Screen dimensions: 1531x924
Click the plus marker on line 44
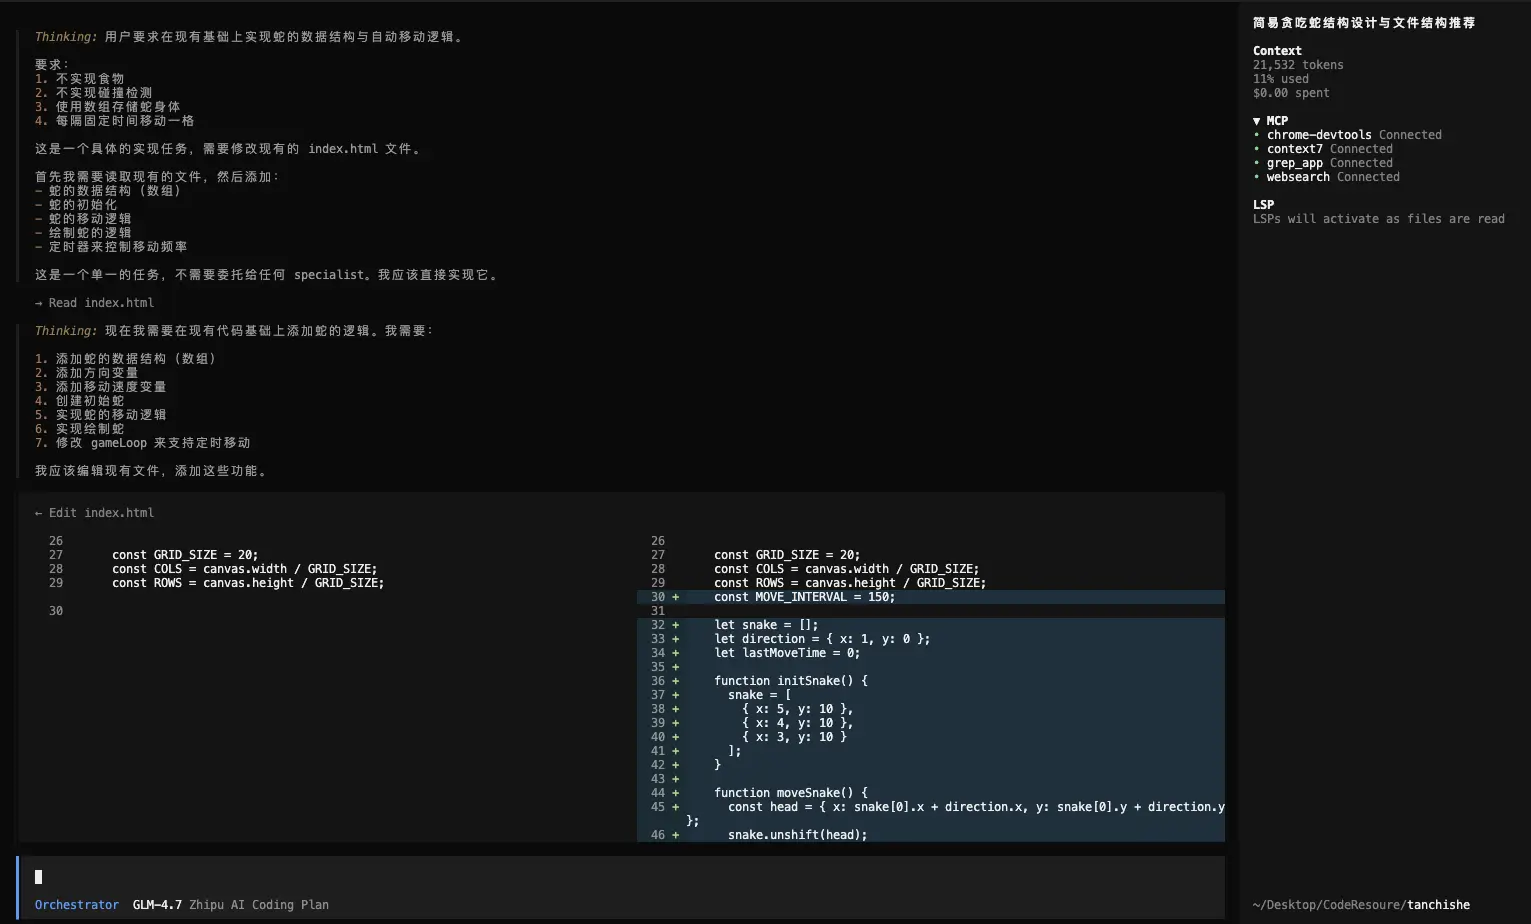coord(676,793)
